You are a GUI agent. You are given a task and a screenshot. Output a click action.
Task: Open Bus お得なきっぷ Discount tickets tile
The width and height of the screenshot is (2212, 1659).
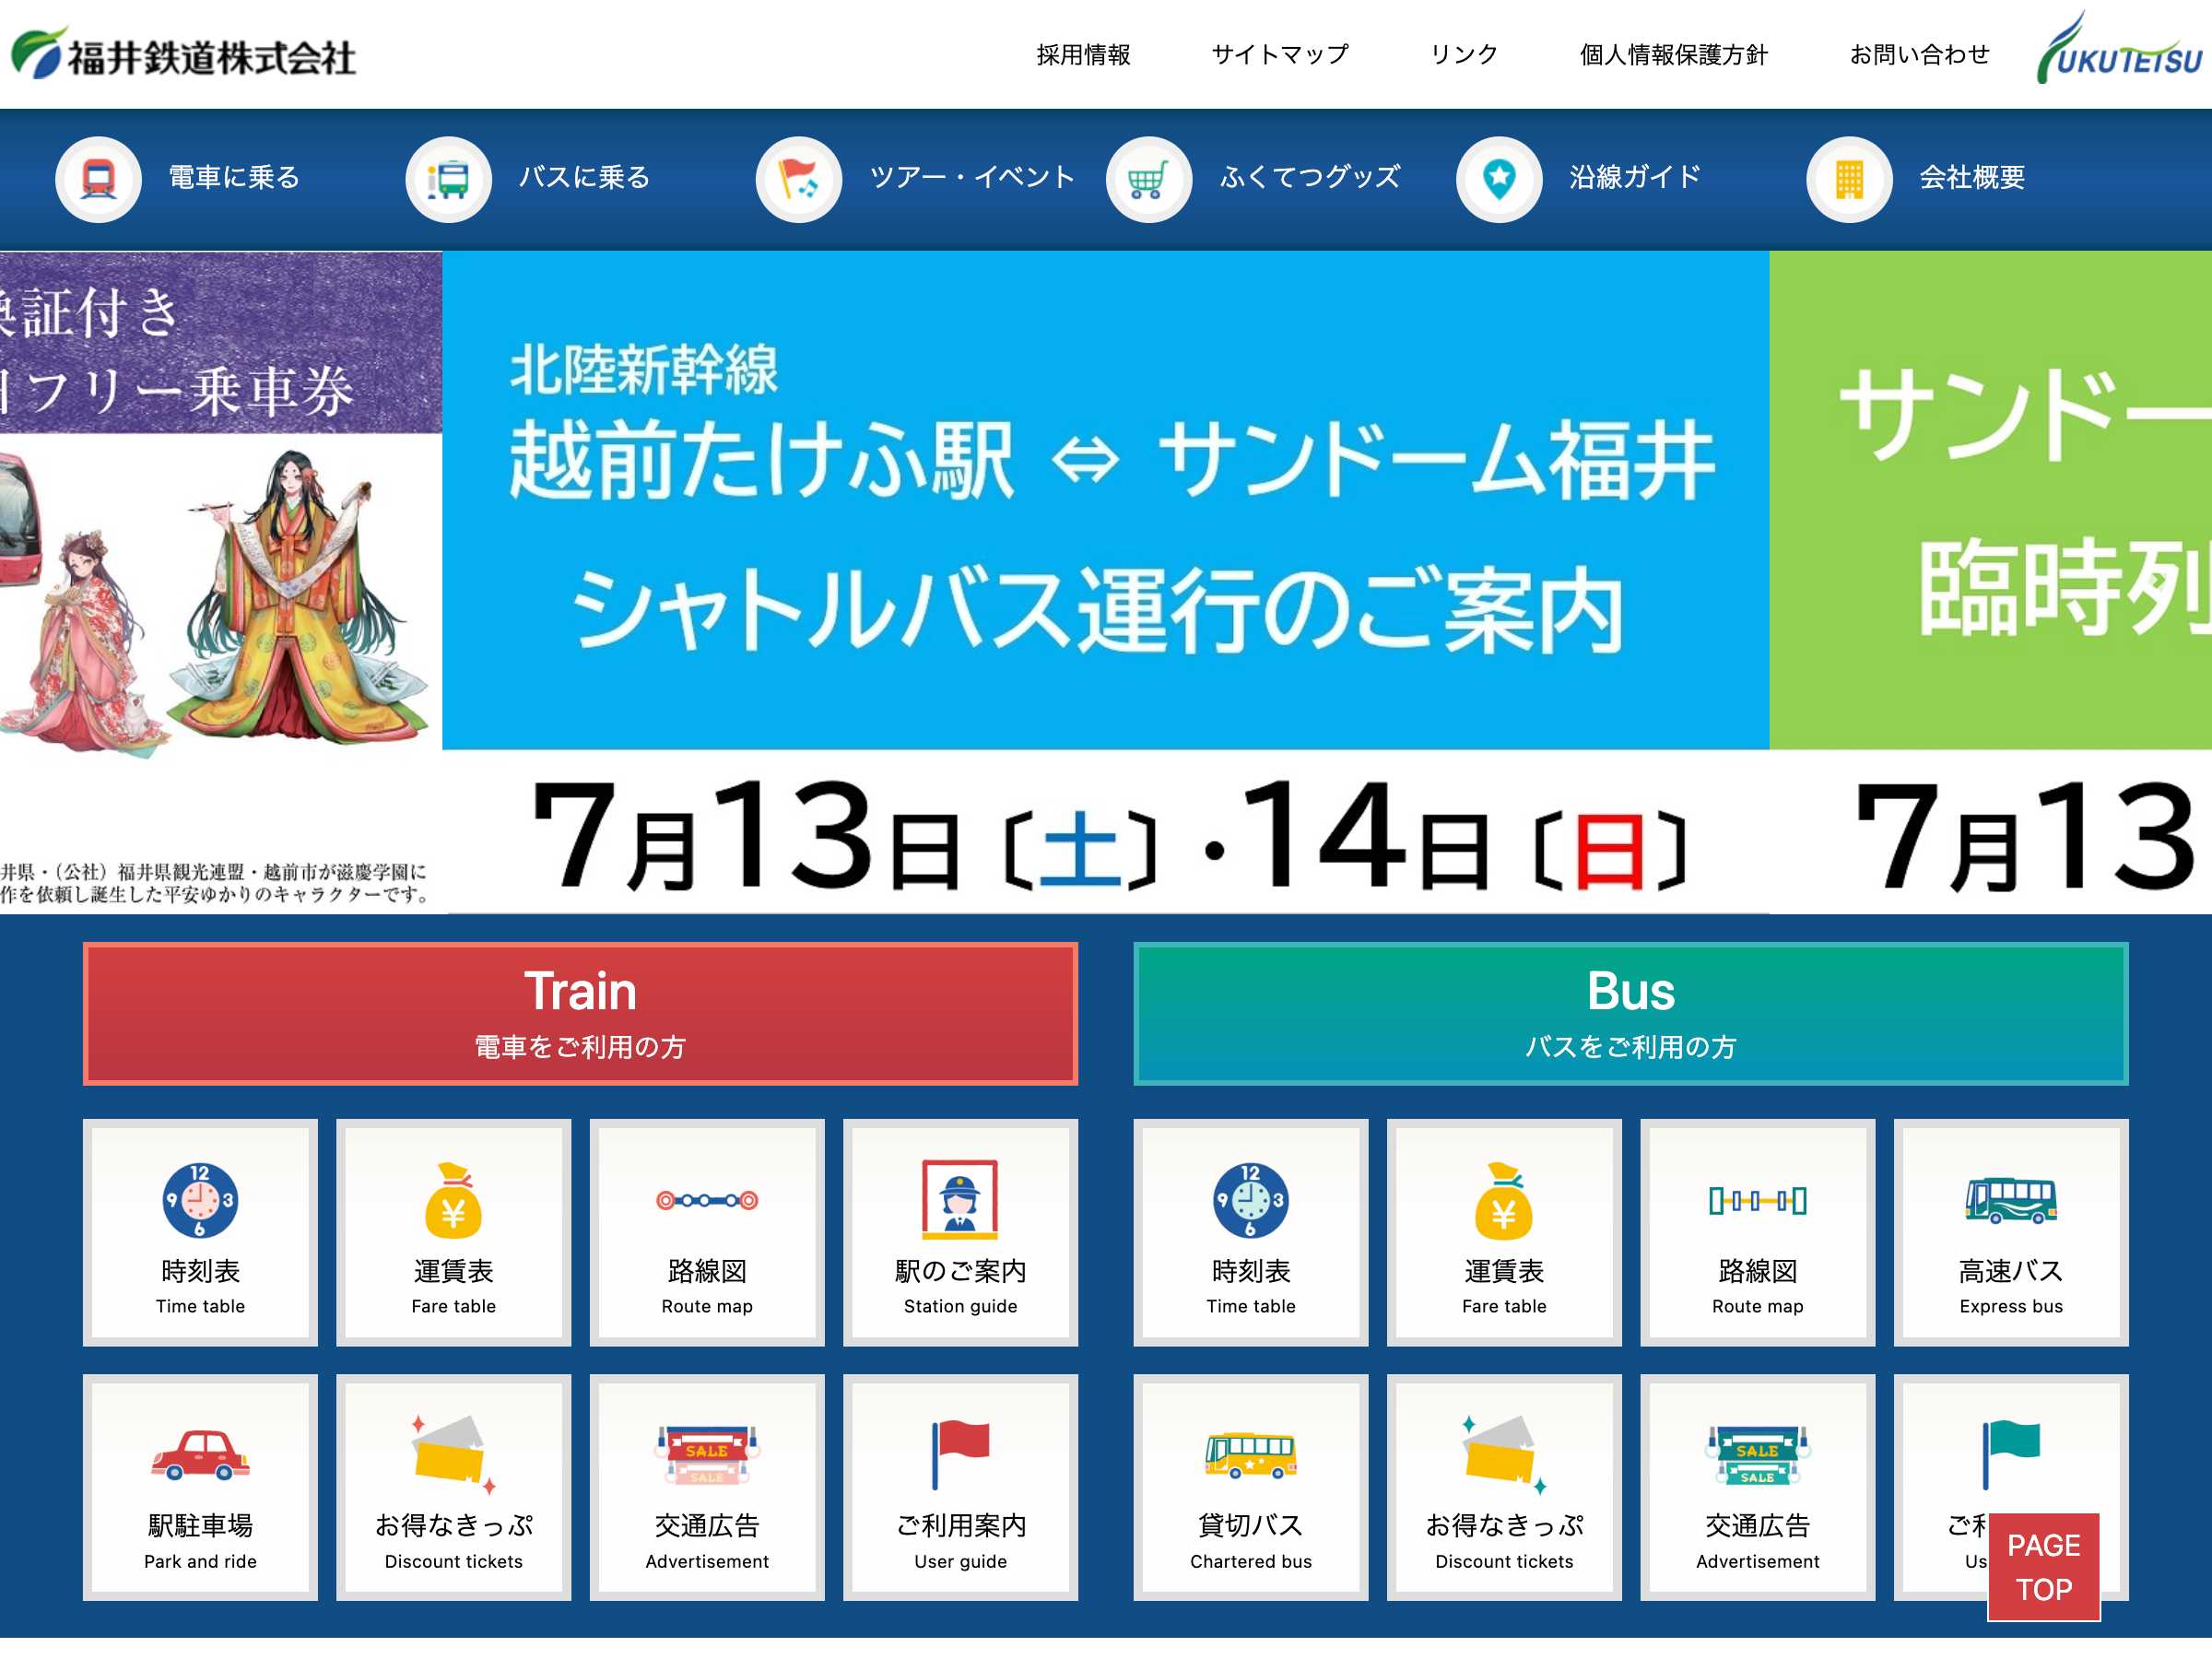pyautogui.click(x=1504, y=1487)
